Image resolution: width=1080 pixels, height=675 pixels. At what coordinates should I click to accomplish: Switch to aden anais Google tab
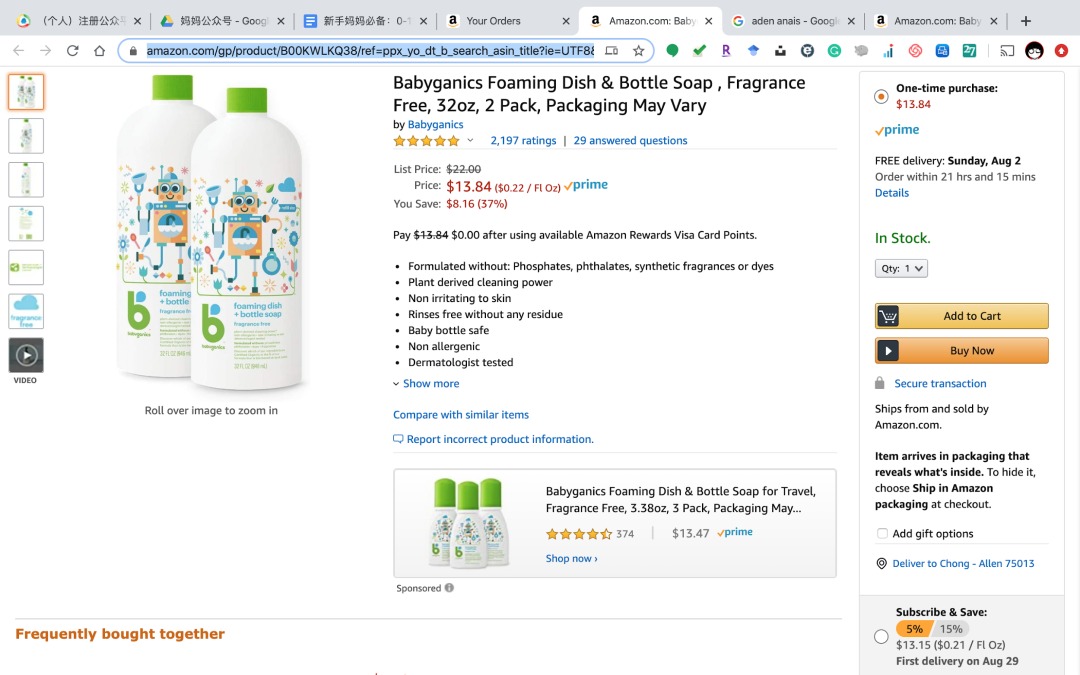pos(793,21)
